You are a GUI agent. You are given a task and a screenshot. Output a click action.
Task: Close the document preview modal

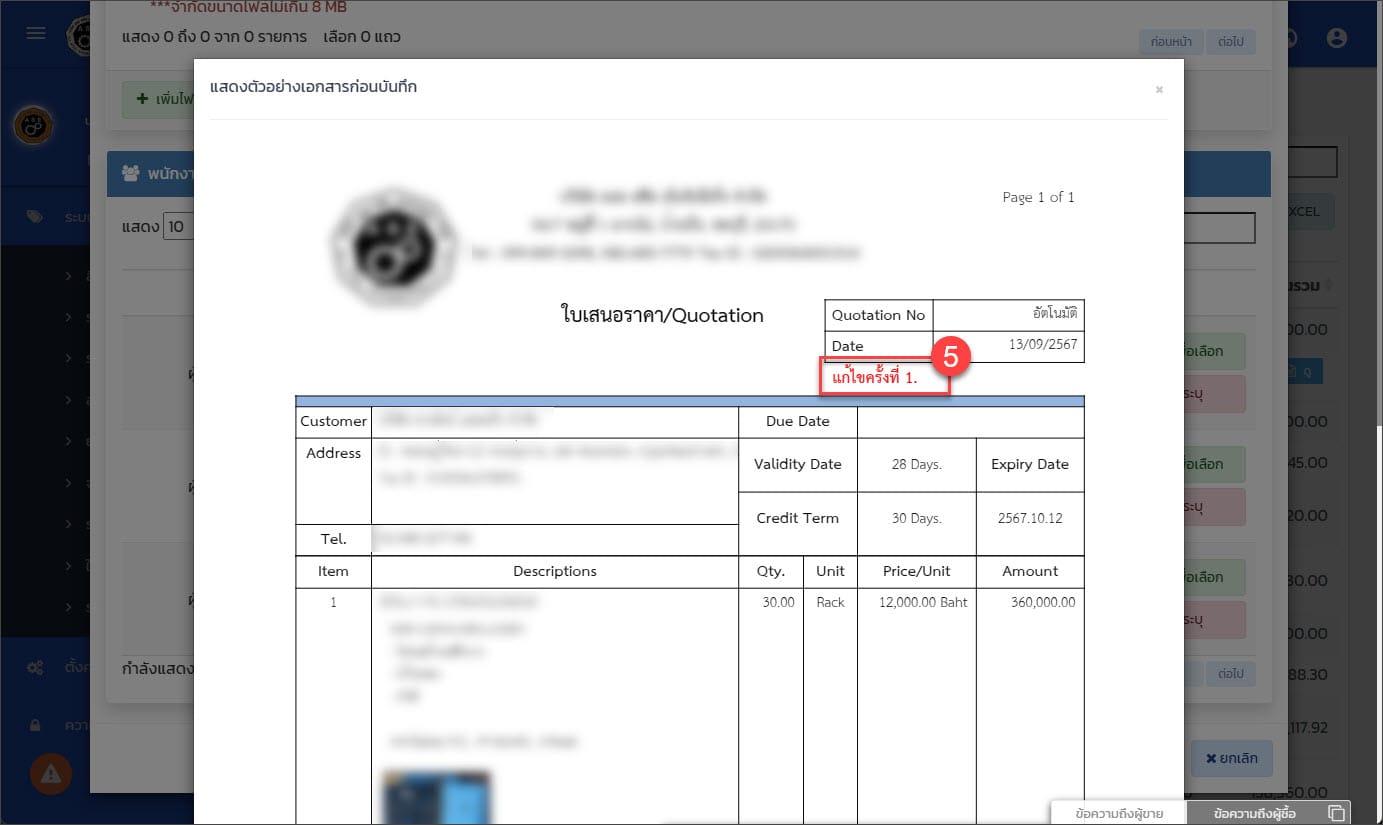tap(1159, 90)
